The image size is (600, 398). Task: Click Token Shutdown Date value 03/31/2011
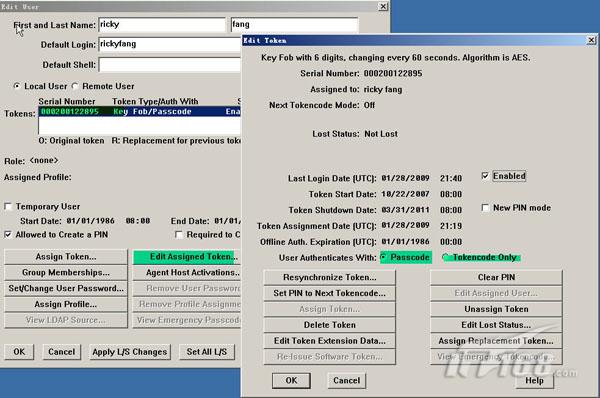point(405,210)
